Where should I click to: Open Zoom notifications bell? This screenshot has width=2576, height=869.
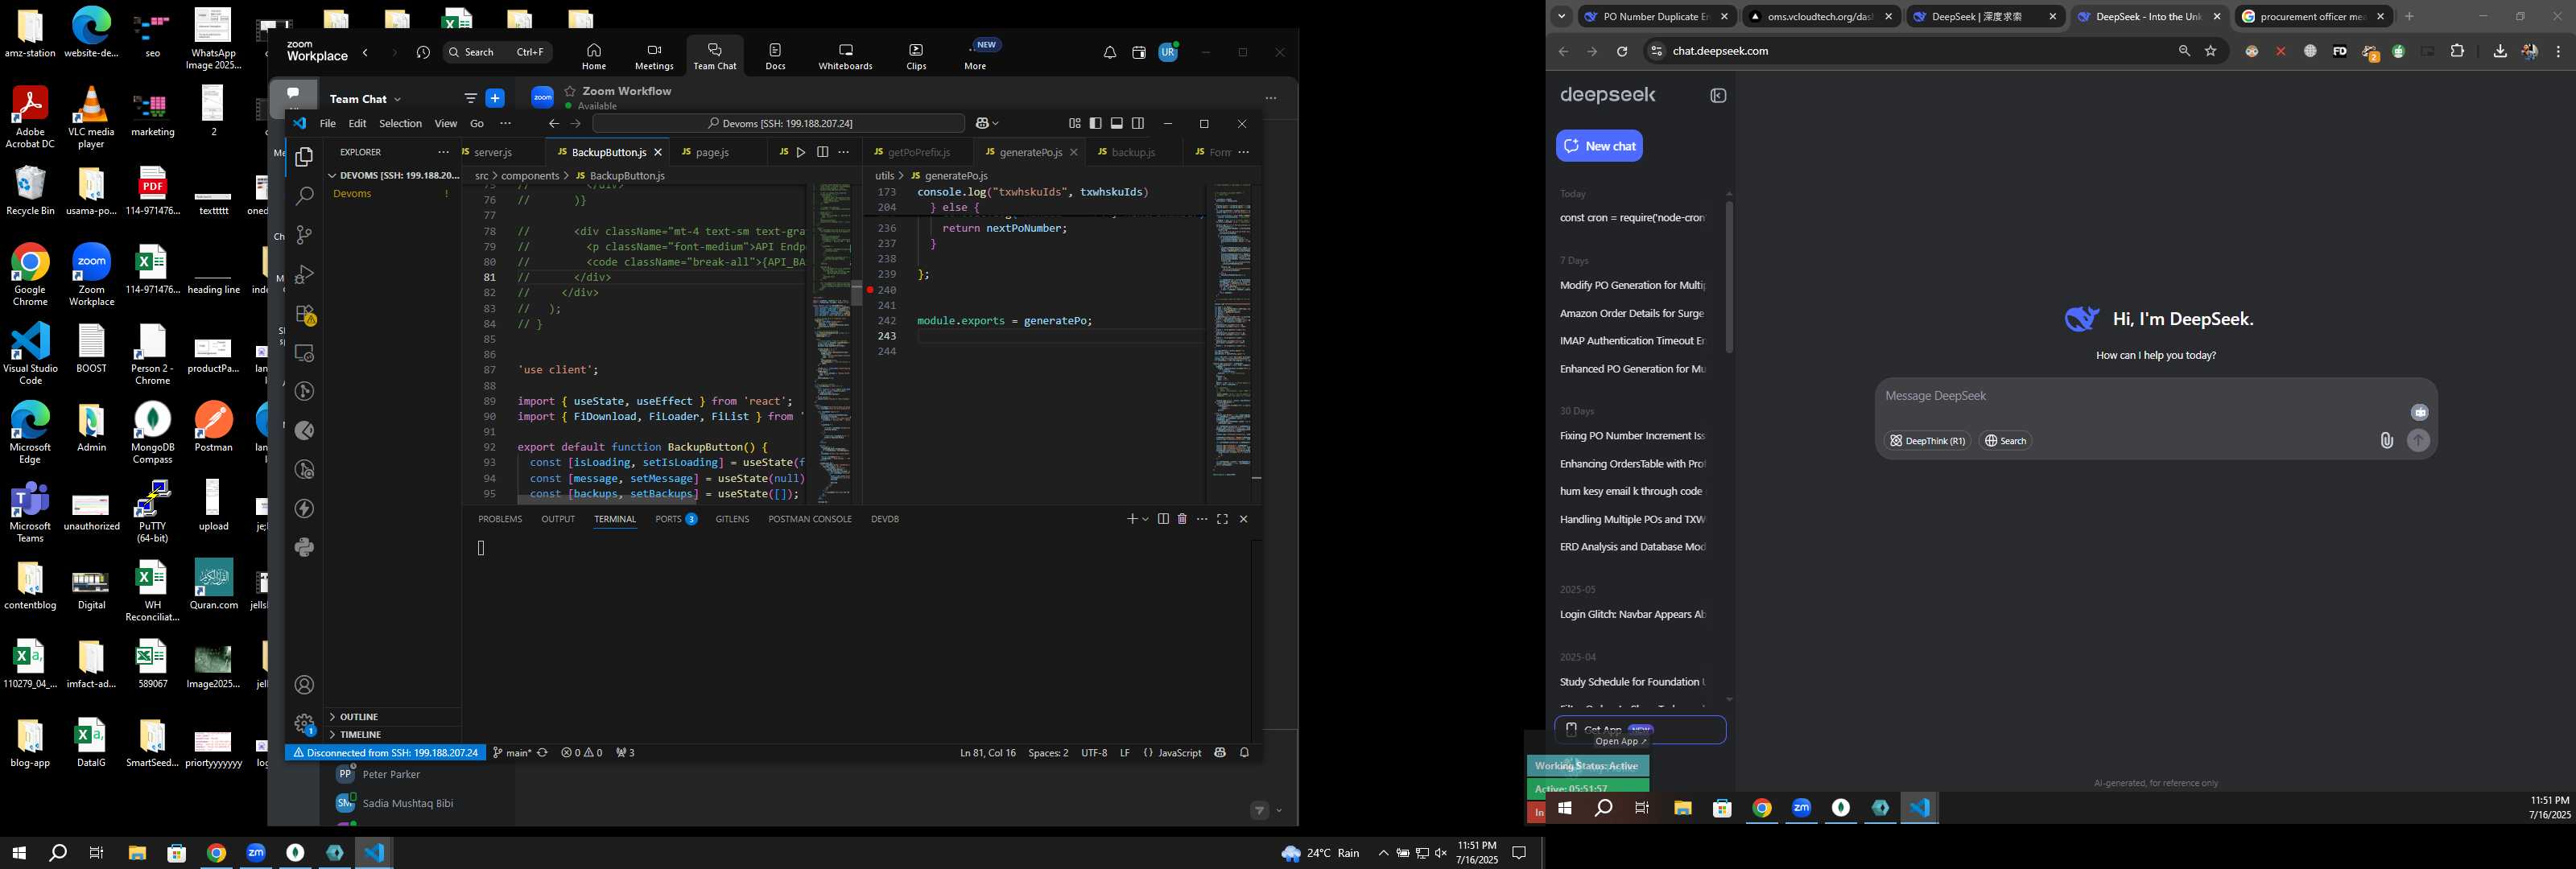(x=1109, y=53)
